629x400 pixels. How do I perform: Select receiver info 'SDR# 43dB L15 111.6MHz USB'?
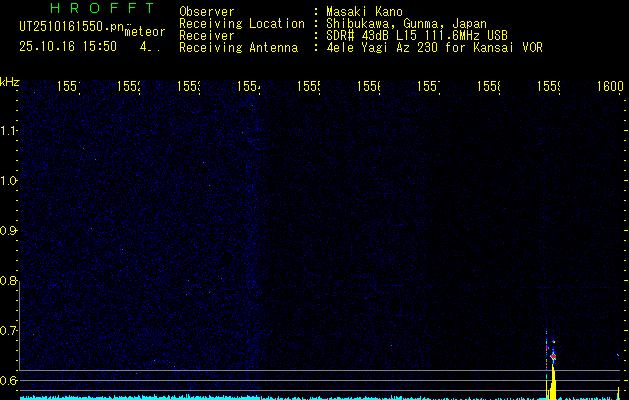(417, 36)
